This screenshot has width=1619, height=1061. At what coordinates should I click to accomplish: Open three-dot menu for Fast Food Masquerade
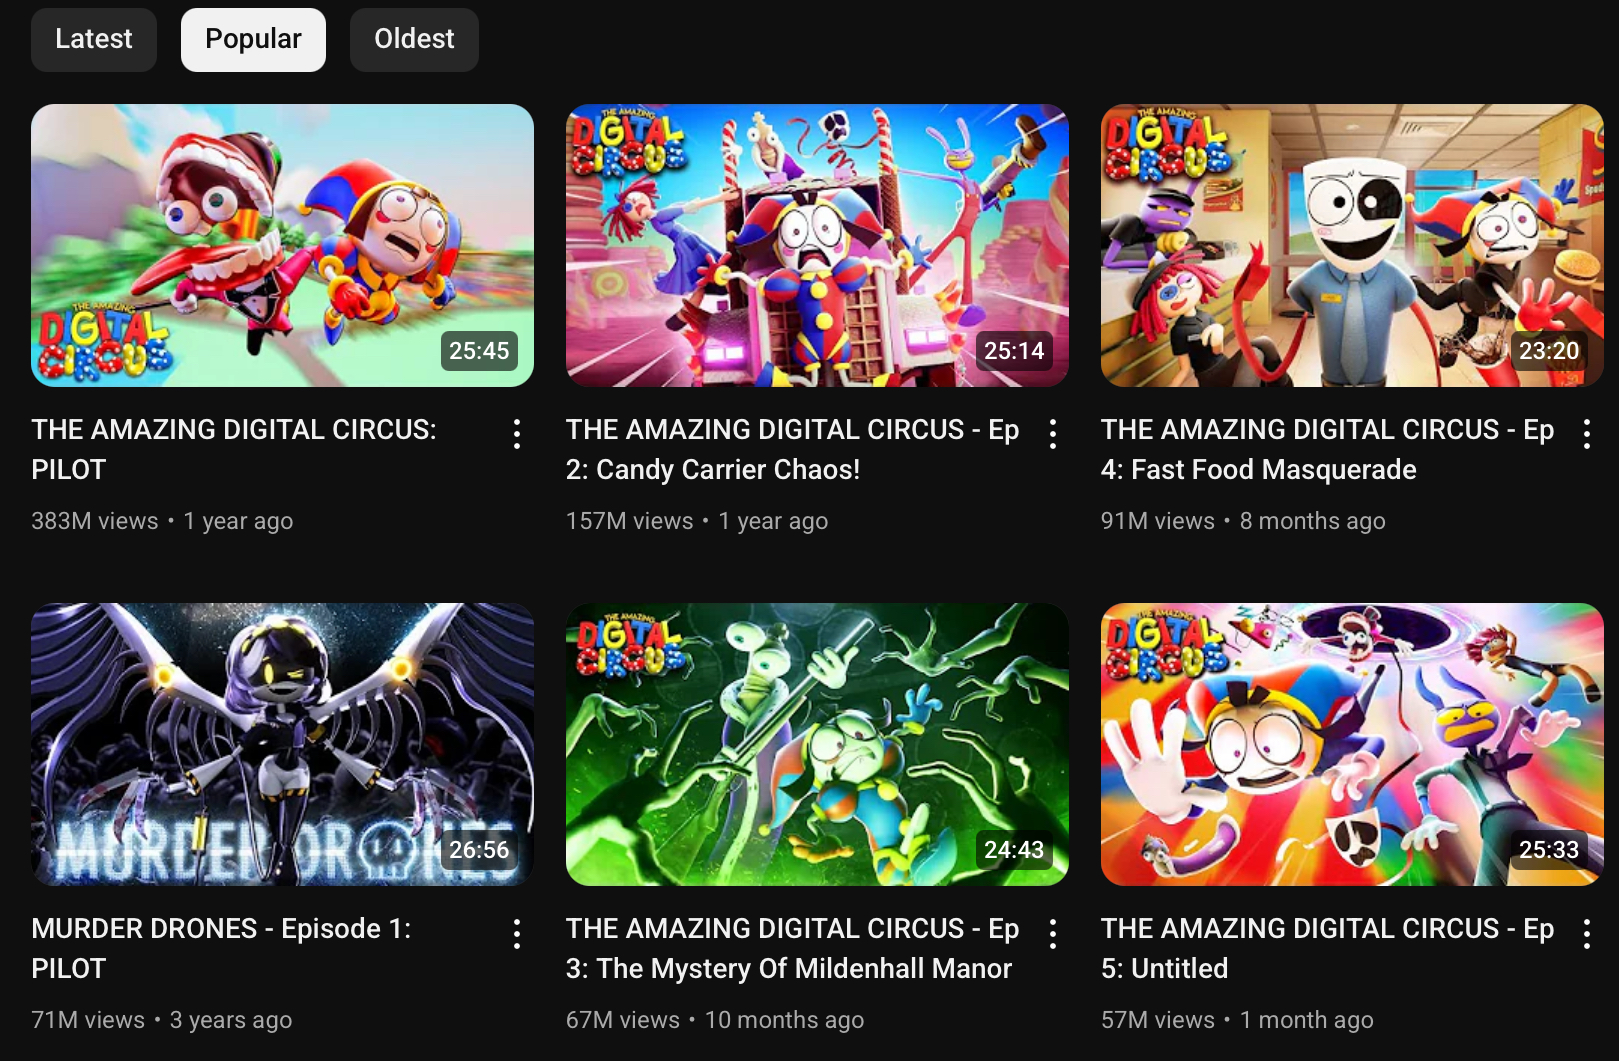tap(1587, 434)
